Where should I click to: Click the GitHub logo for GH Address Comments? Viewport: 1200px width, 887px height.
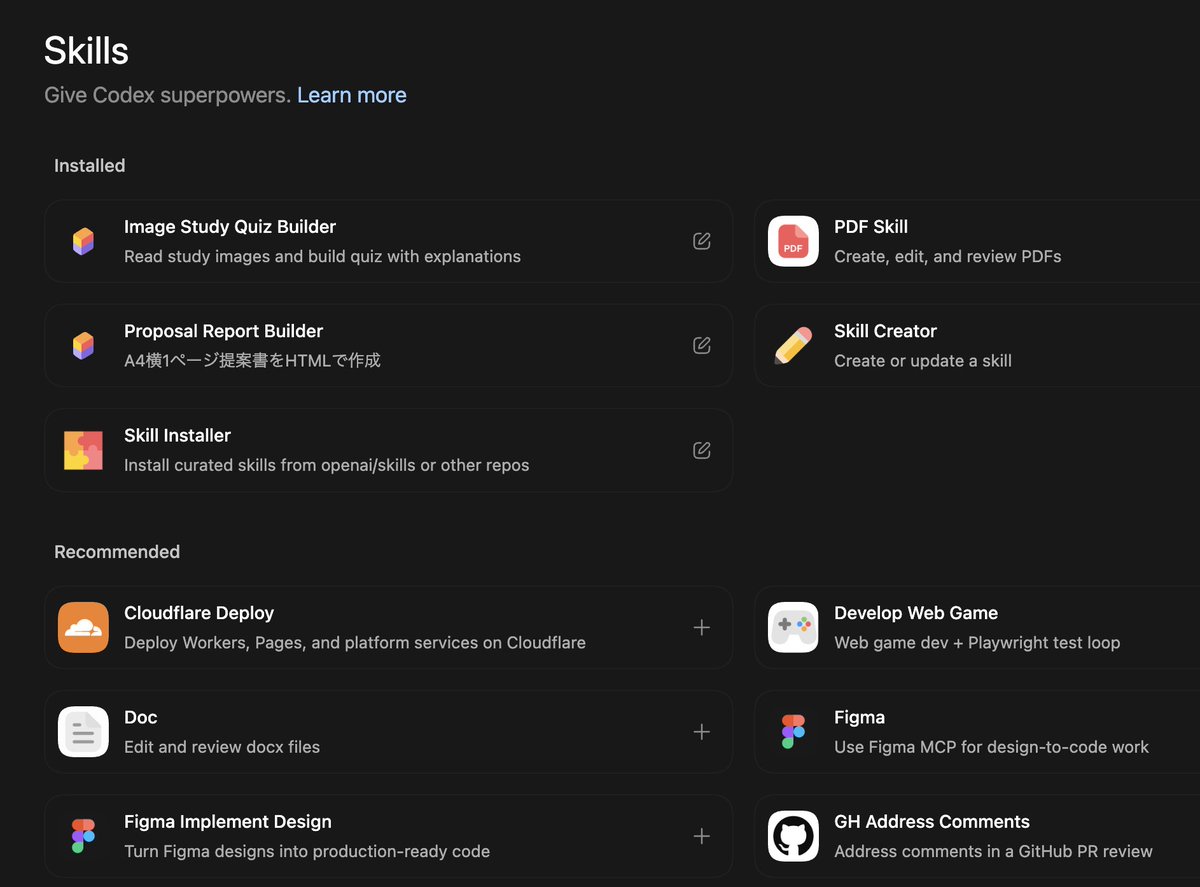tap(793, 836)
